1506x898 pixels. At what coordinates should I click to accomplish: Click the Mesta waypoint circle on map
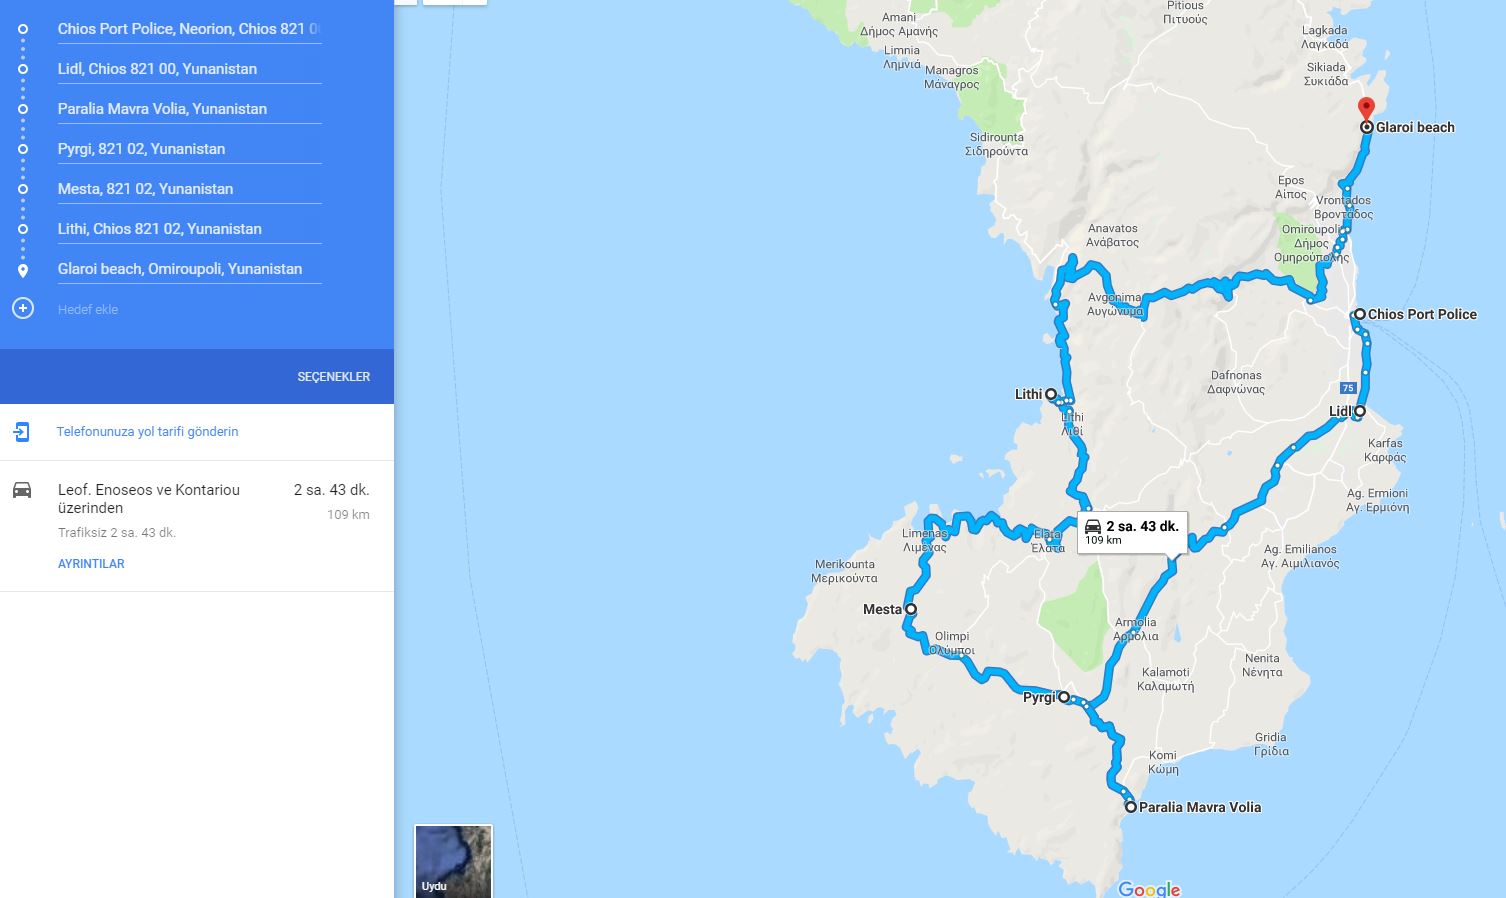coord(911,609)
